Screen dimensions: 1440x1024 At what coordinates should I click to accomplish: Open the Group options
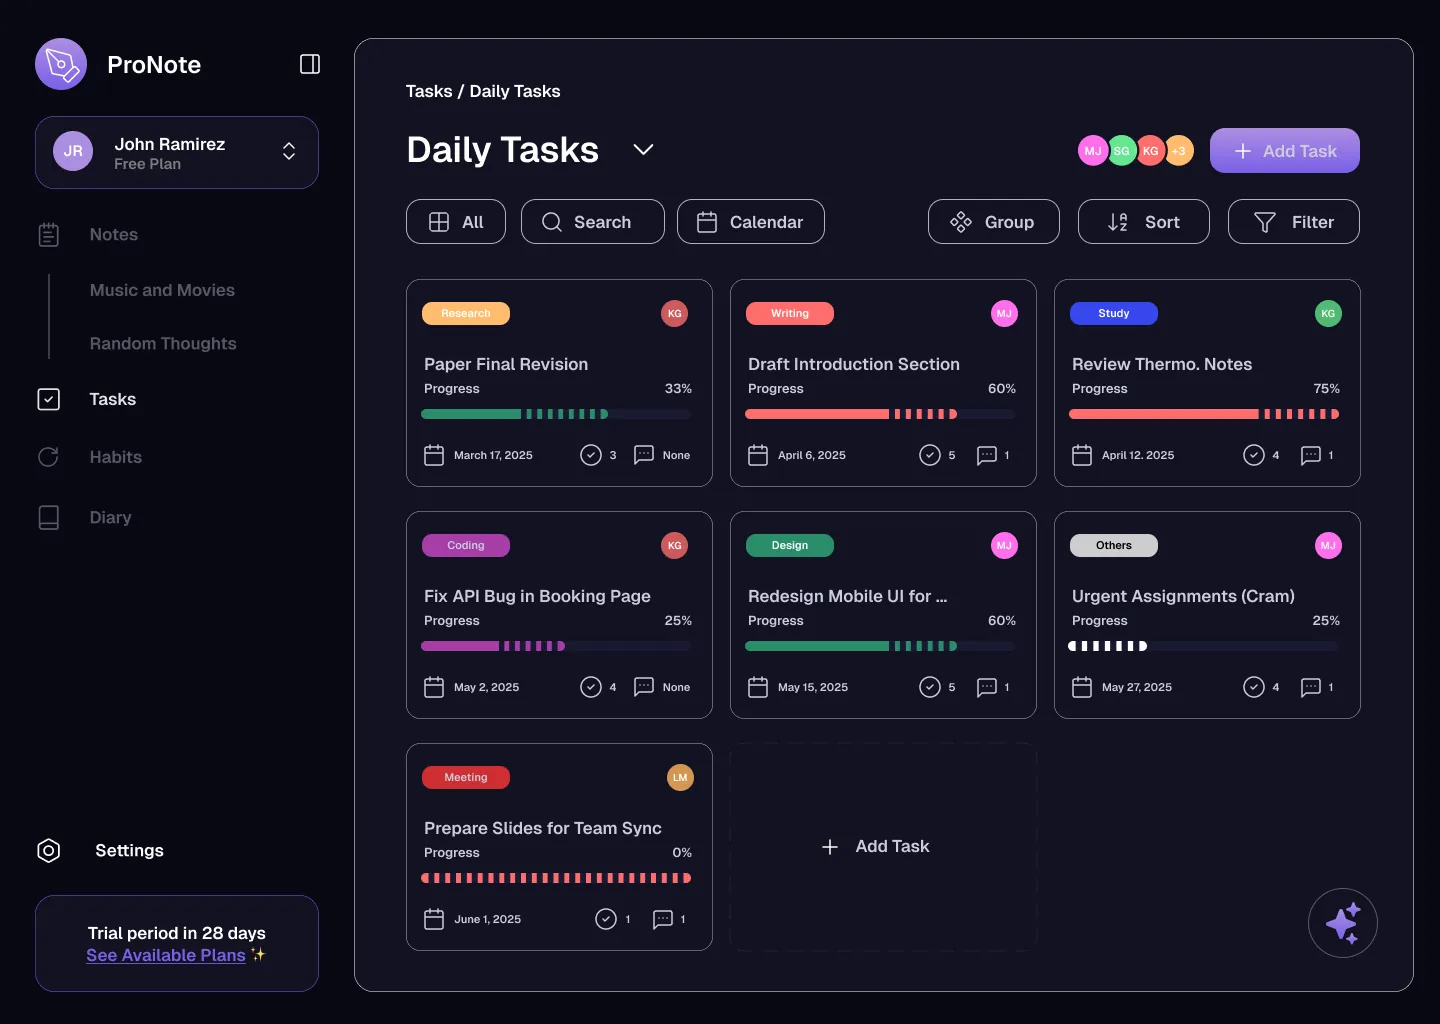(x=993, y=221)
